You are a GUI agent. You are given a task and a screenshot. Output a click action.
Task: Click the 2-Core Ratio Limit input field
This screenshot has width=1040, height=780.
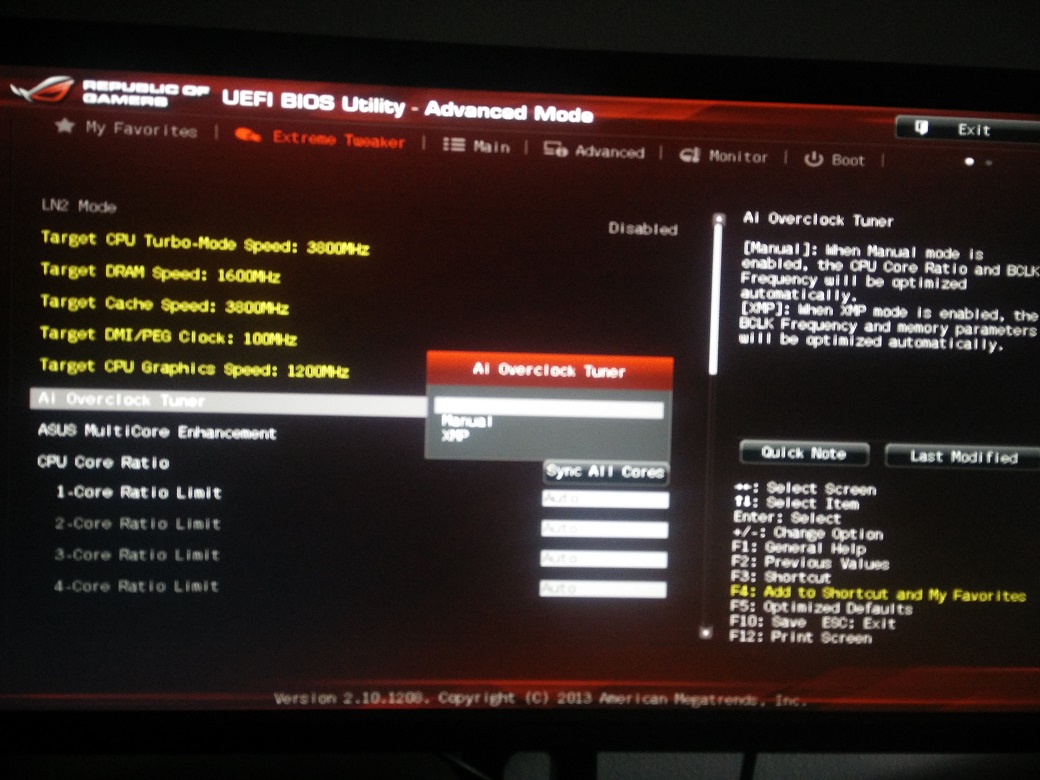[x=604, y=529]
